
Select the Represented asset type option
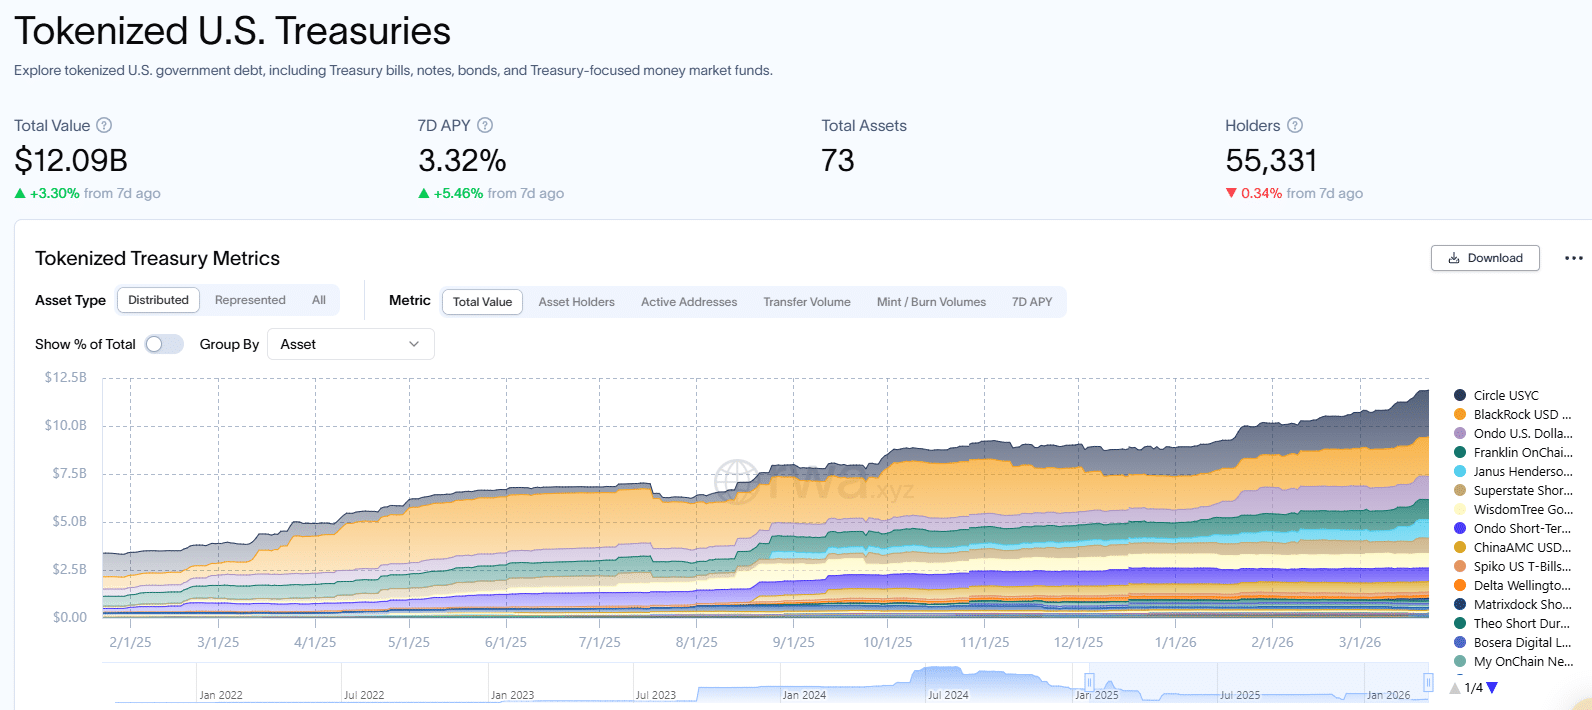(x=250, y=300)
